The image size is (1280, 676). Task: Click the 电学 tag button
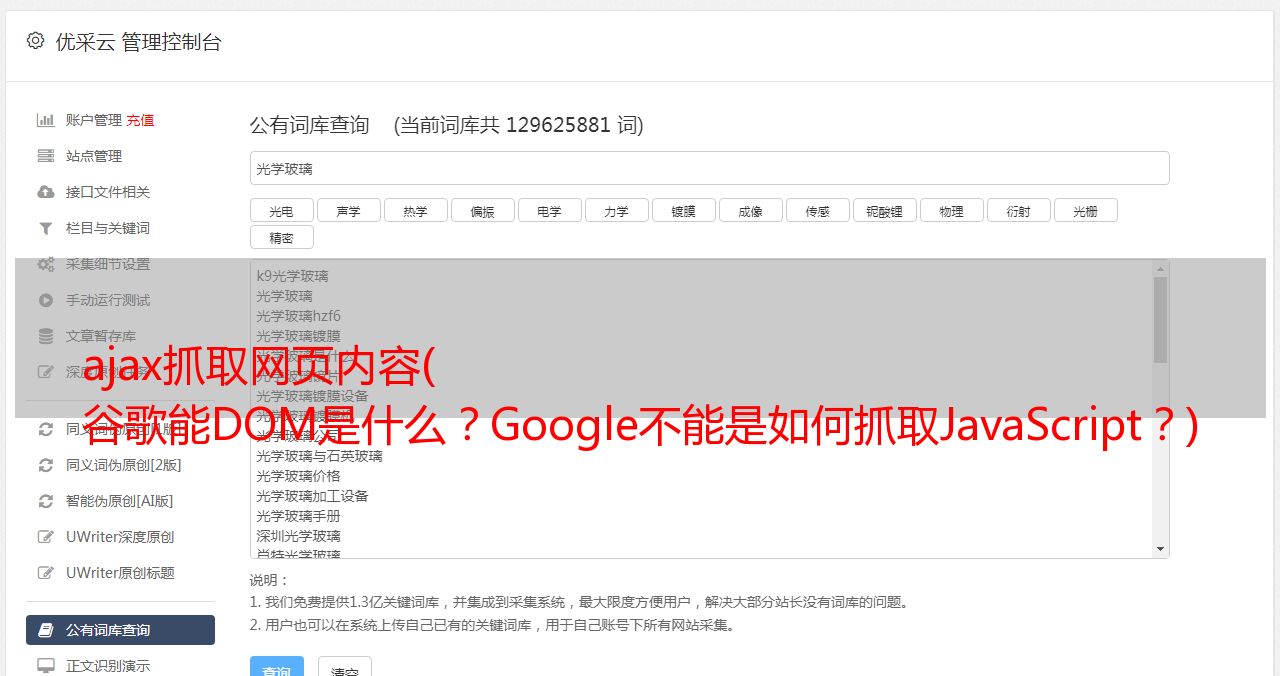549,210
